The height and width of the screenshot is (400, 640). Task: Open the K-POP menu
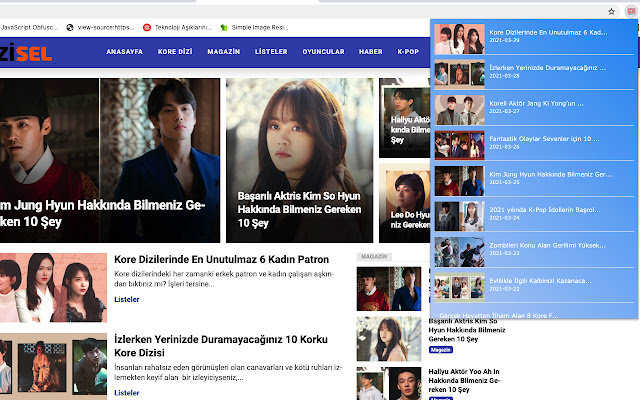click(408, 52)
